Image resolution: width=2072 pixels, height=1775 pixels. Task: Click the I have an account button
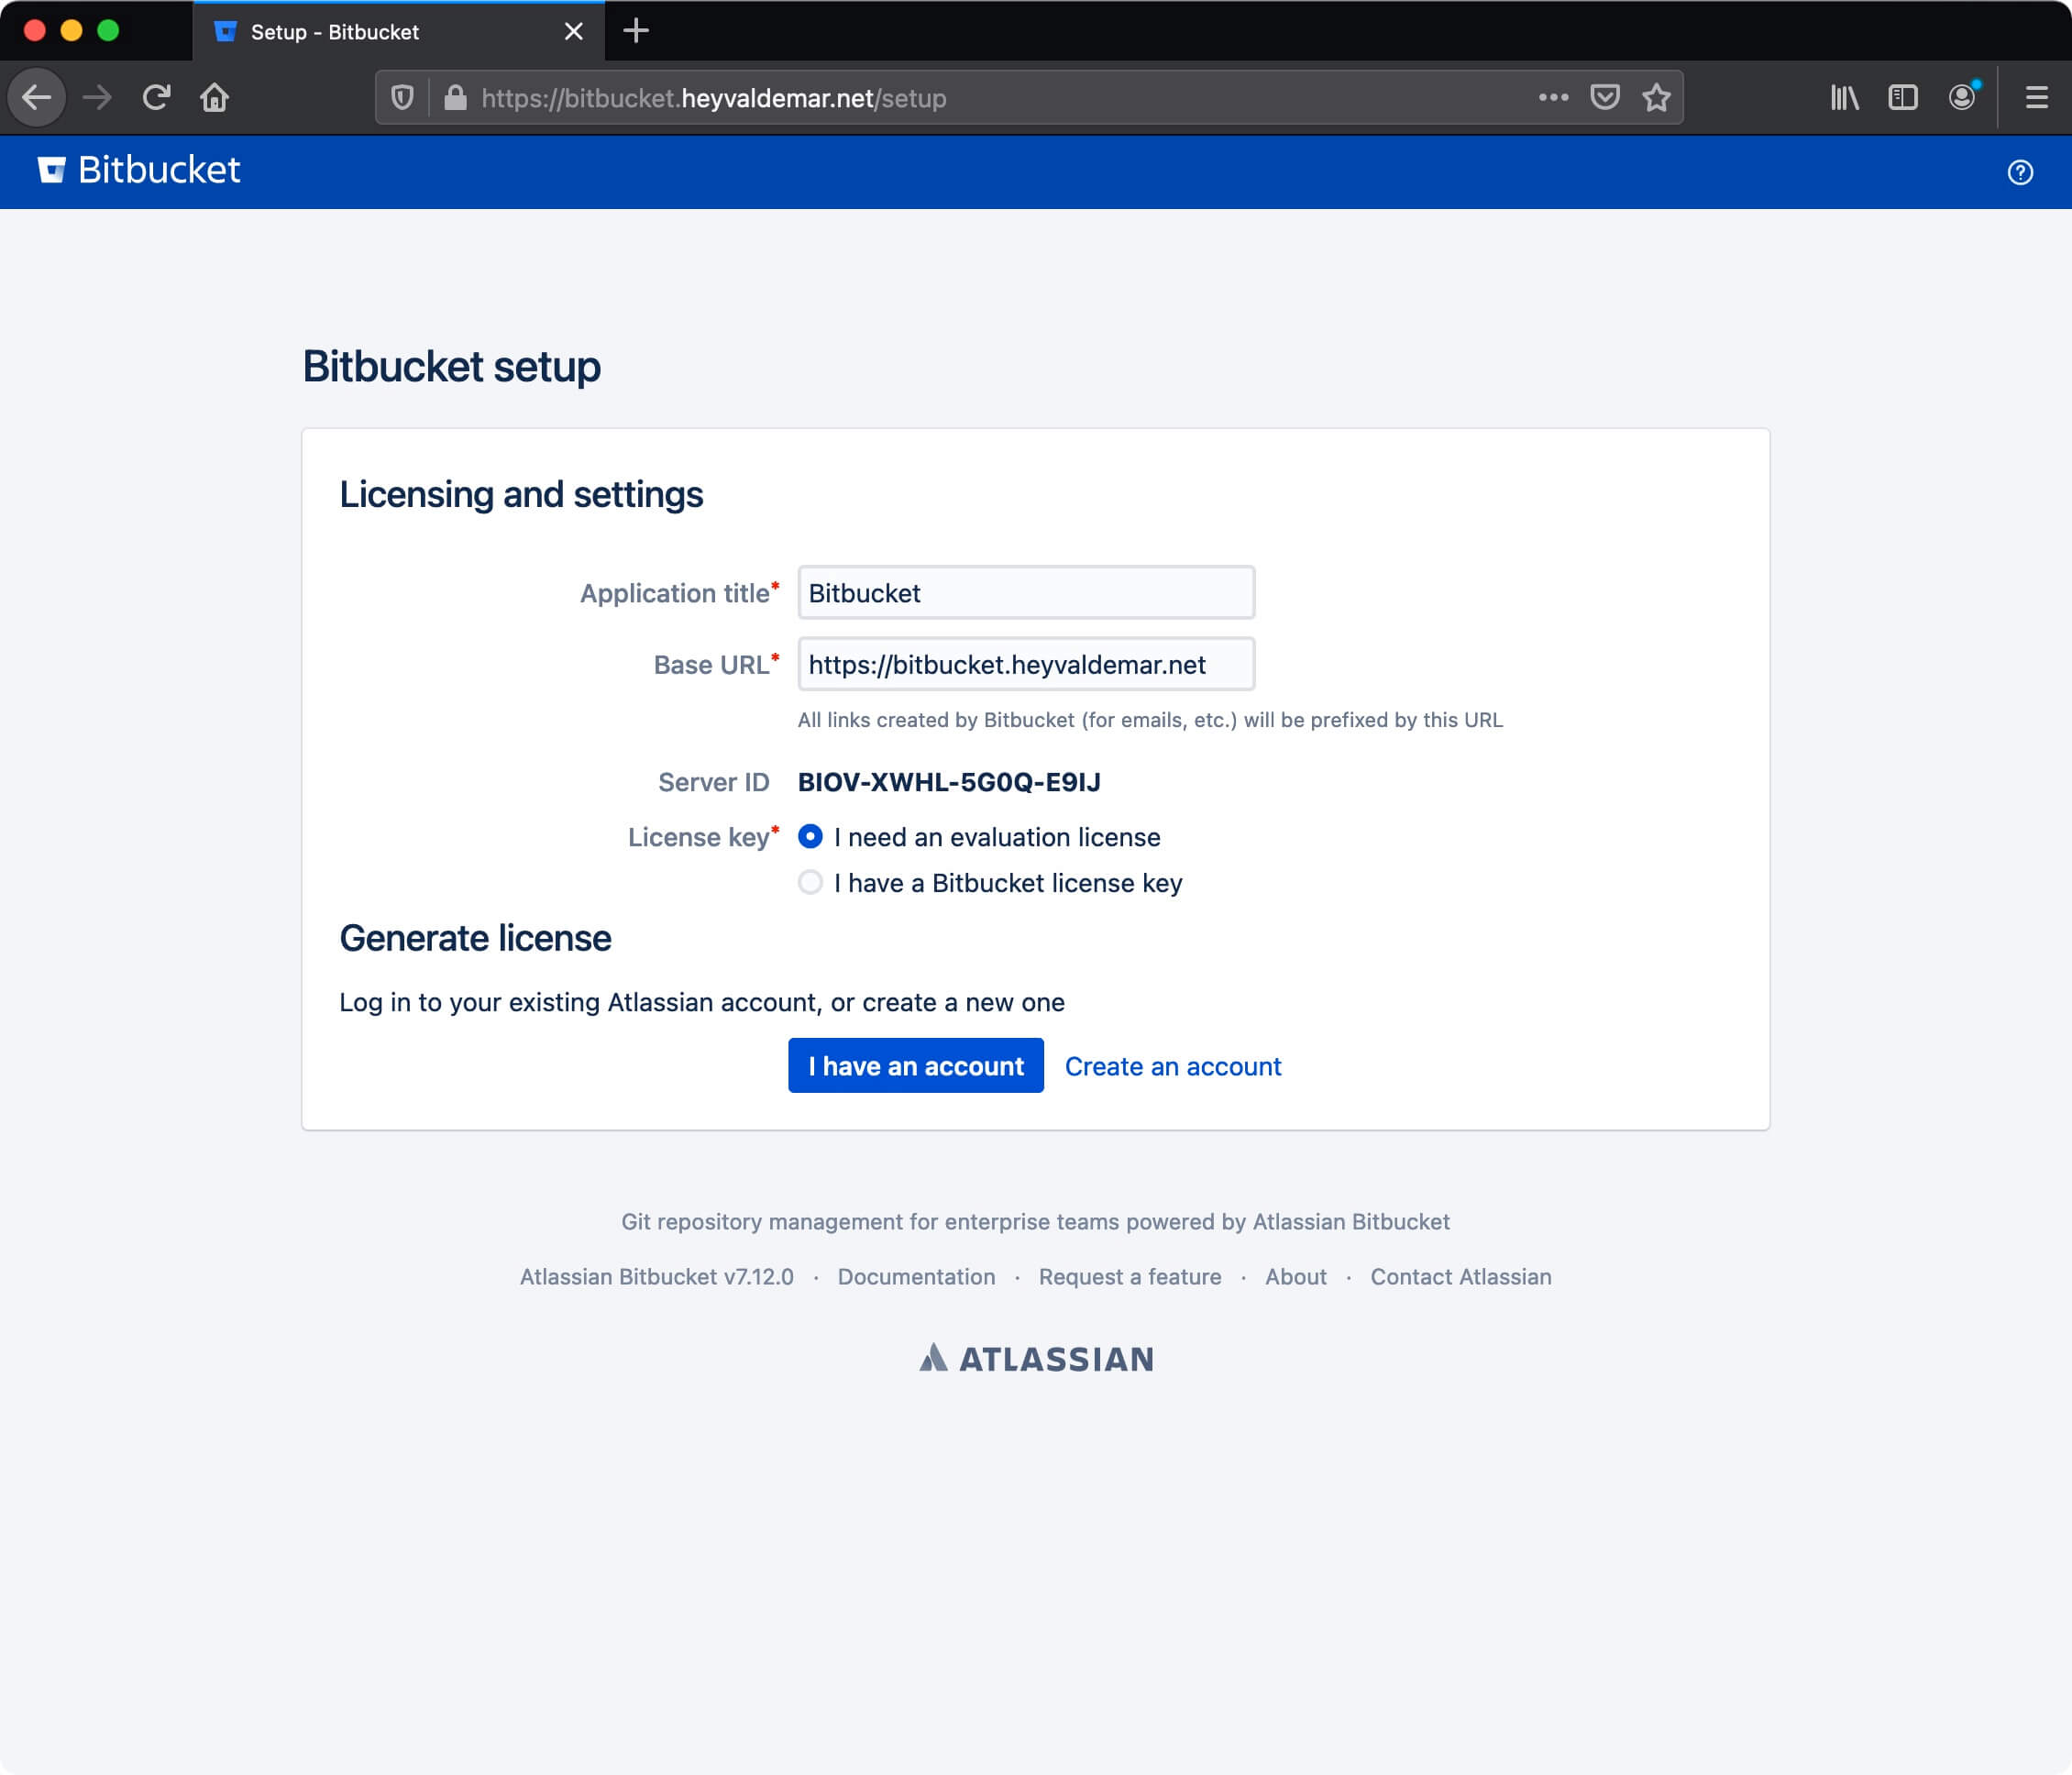tap(915, 1065)
